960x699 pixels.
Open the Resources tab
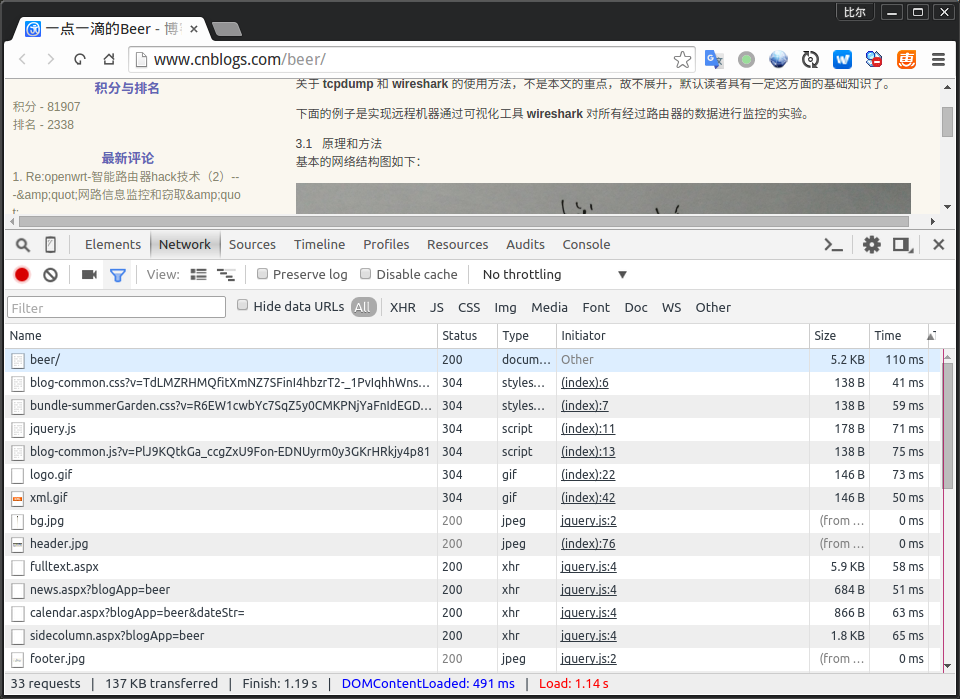(x=457, y=245)
